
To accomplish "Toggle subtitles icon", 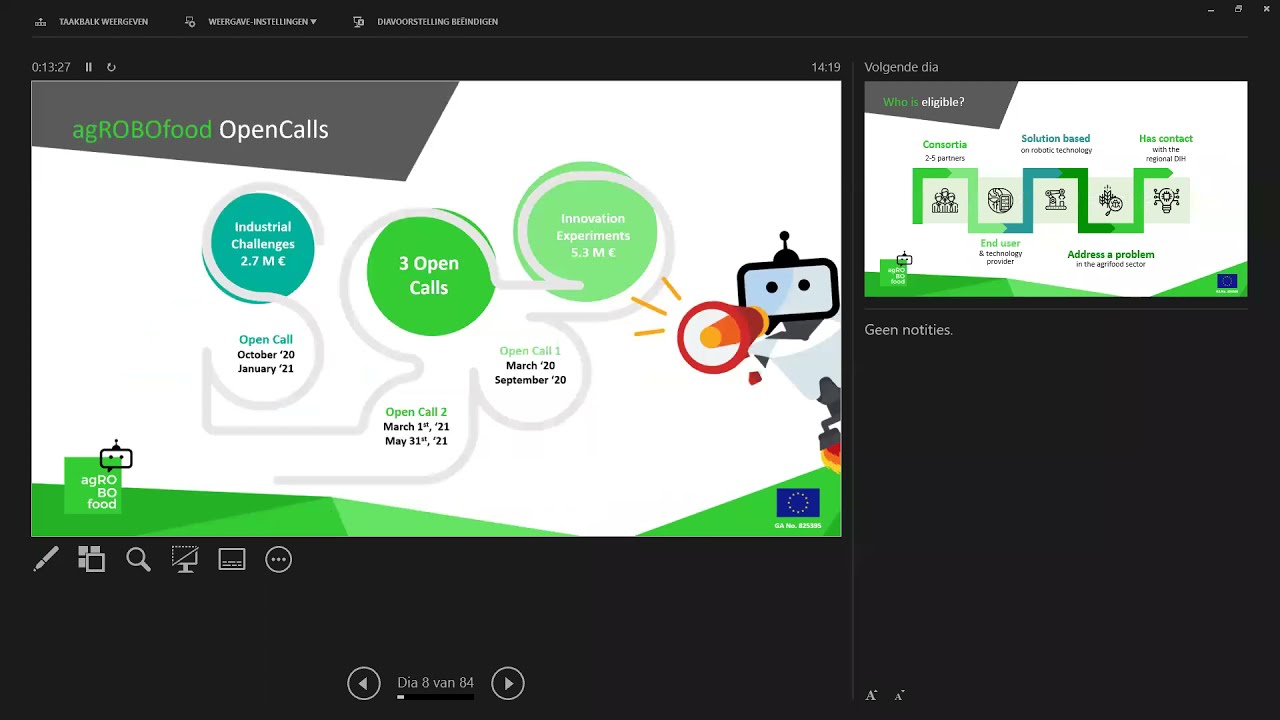I will (232, 559).
